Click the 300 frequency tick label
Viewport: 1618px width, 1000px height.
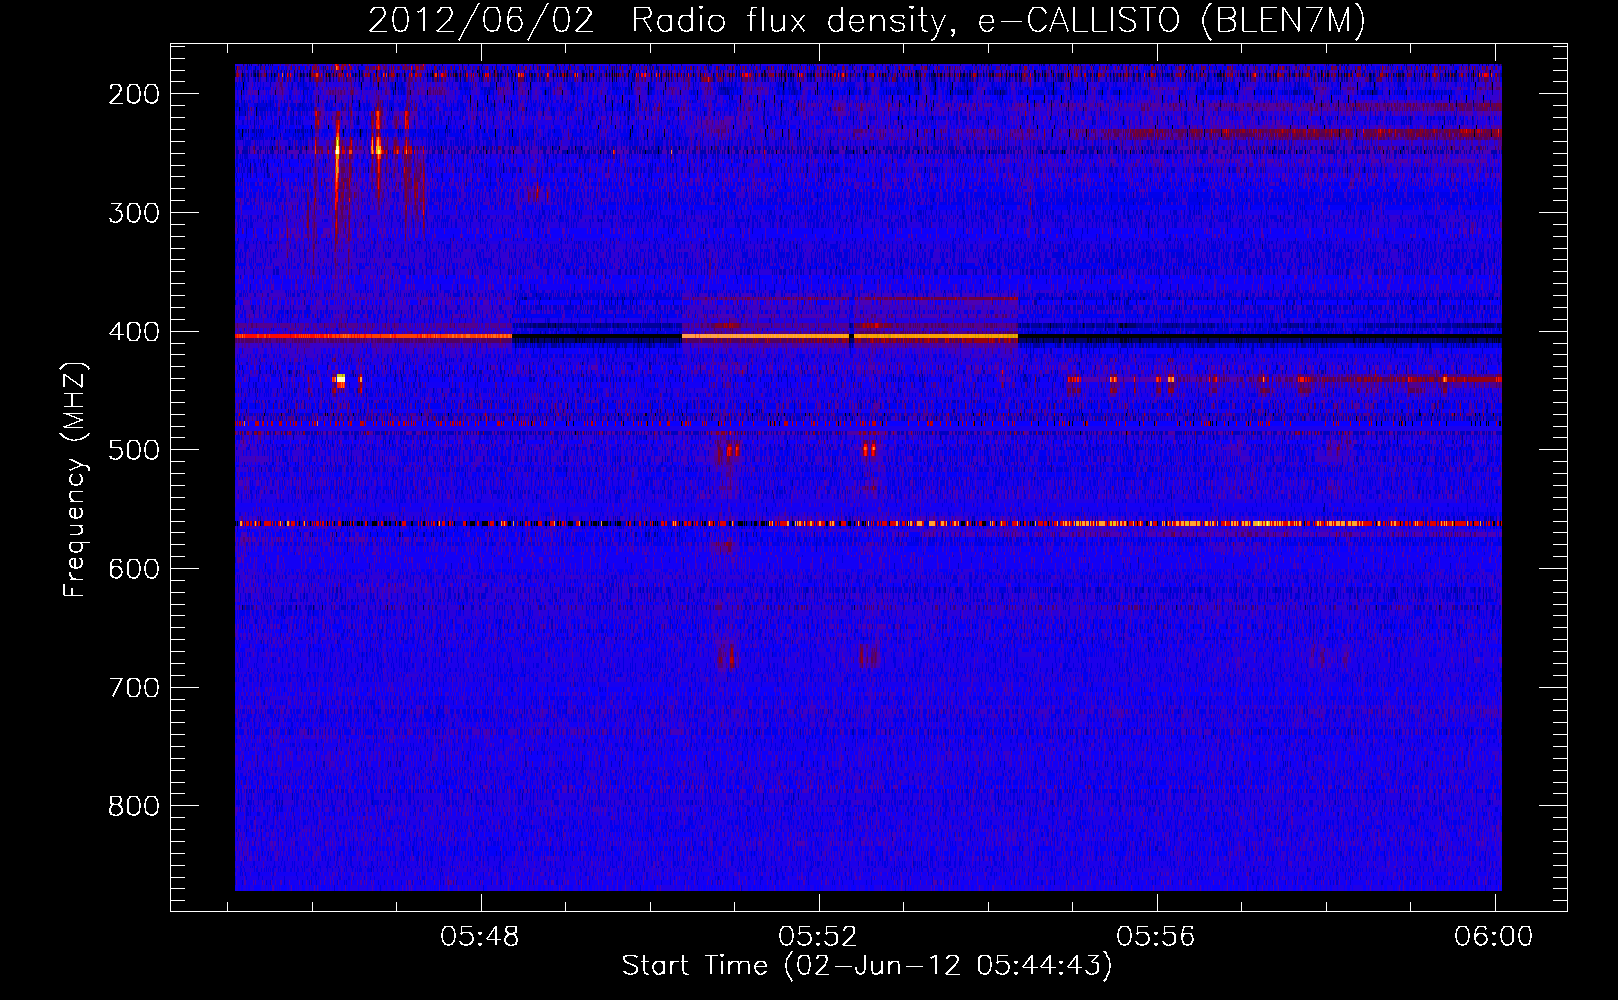[134, 213]
